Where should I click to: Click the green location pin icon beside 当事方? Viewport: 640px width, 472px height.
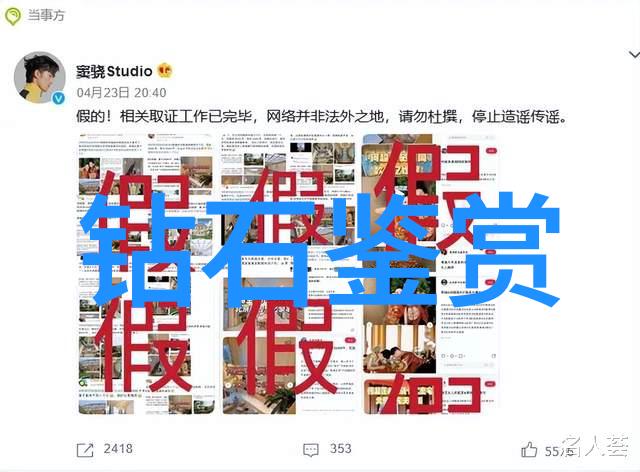coord(13,16)
